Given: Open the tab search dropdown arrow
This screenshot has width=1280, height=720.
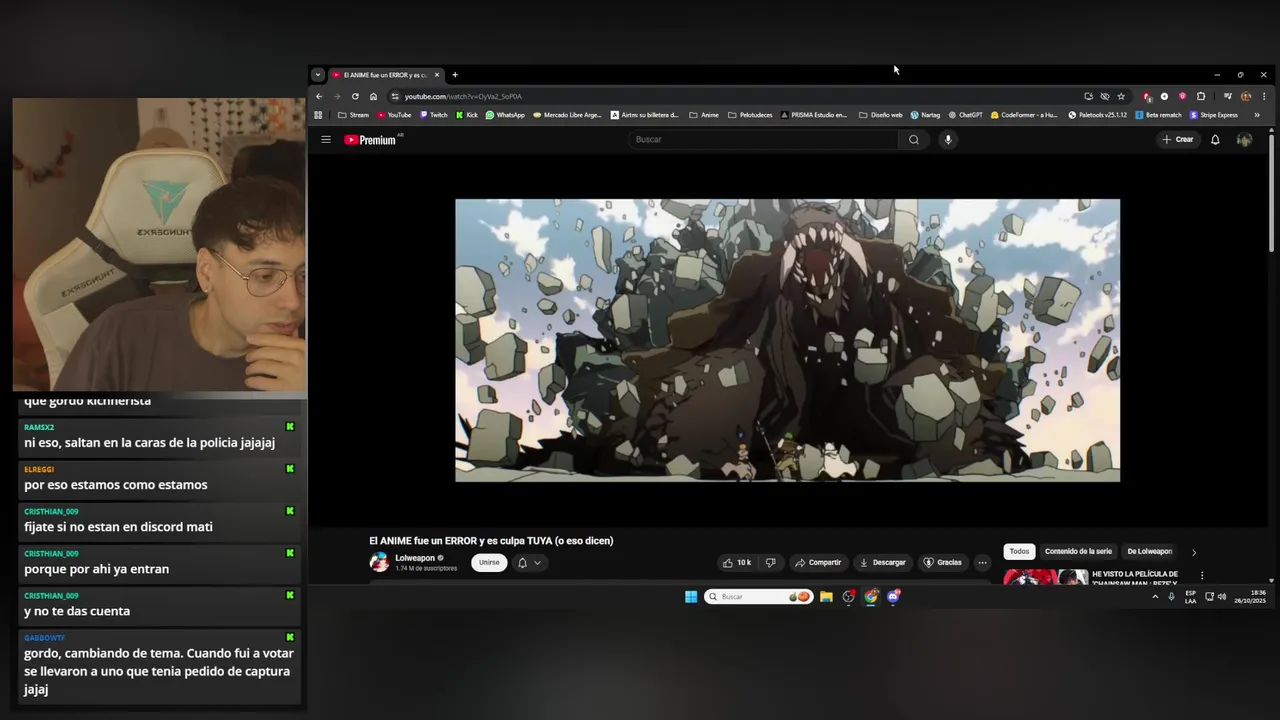Looking at the screenshot, I should click(317, 75).
